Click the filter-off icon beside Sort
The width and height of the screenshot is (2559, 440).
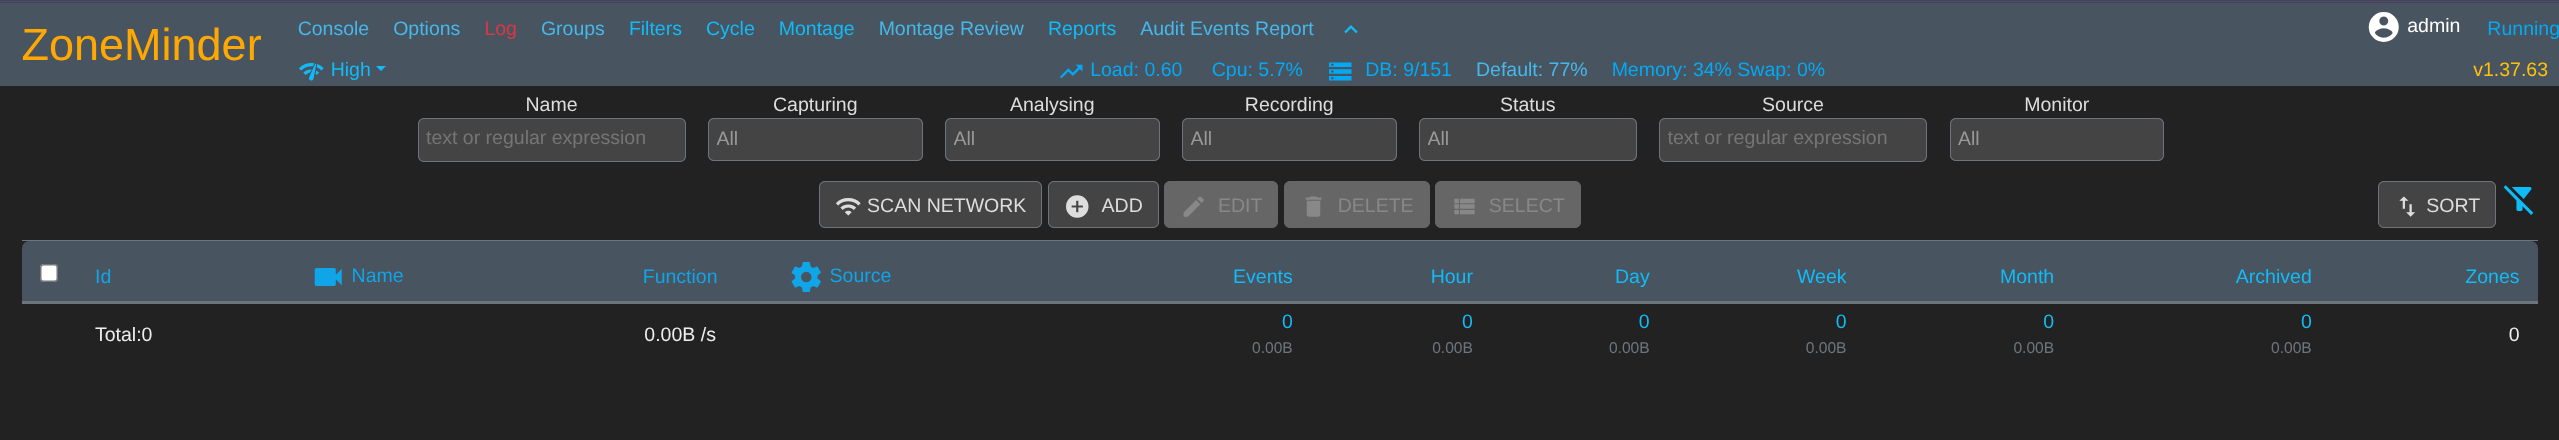2518,201
